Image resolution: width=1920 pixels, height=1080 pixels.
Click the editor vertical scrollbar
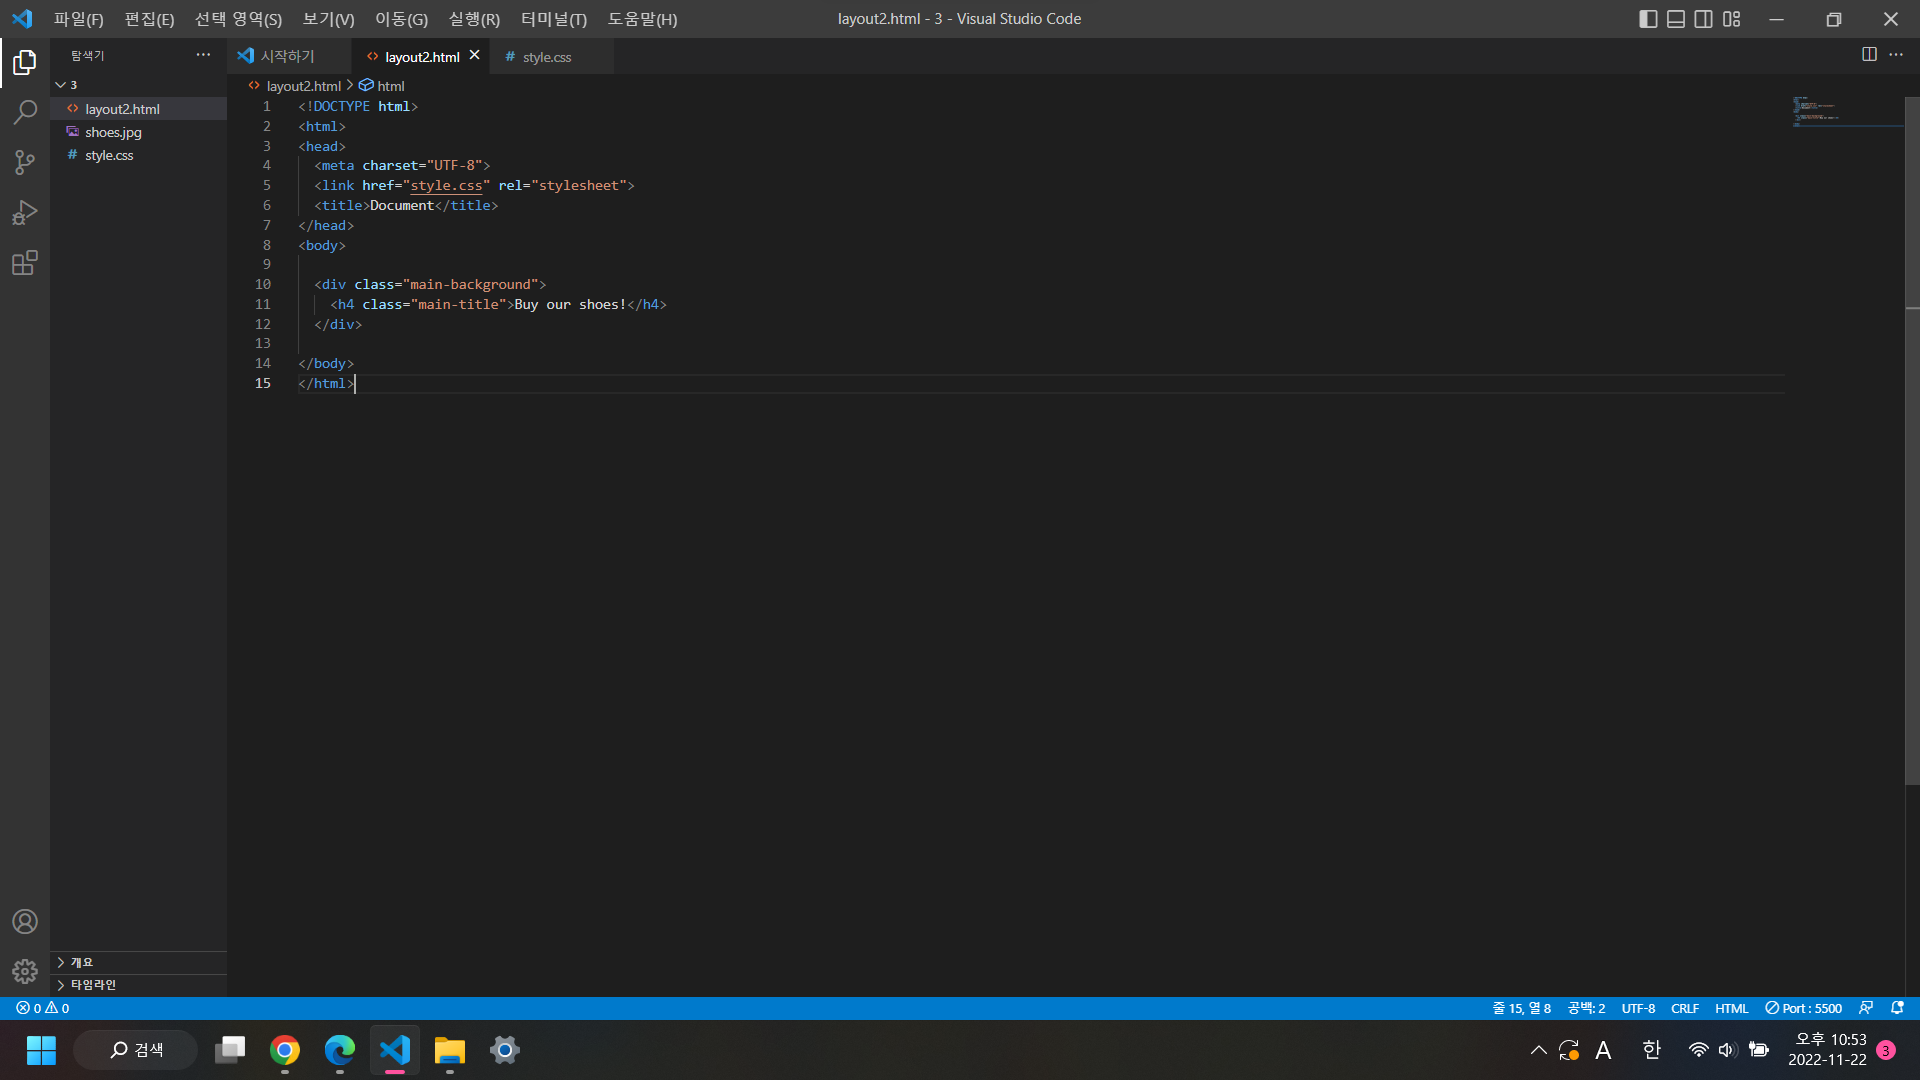point(1912,440)
